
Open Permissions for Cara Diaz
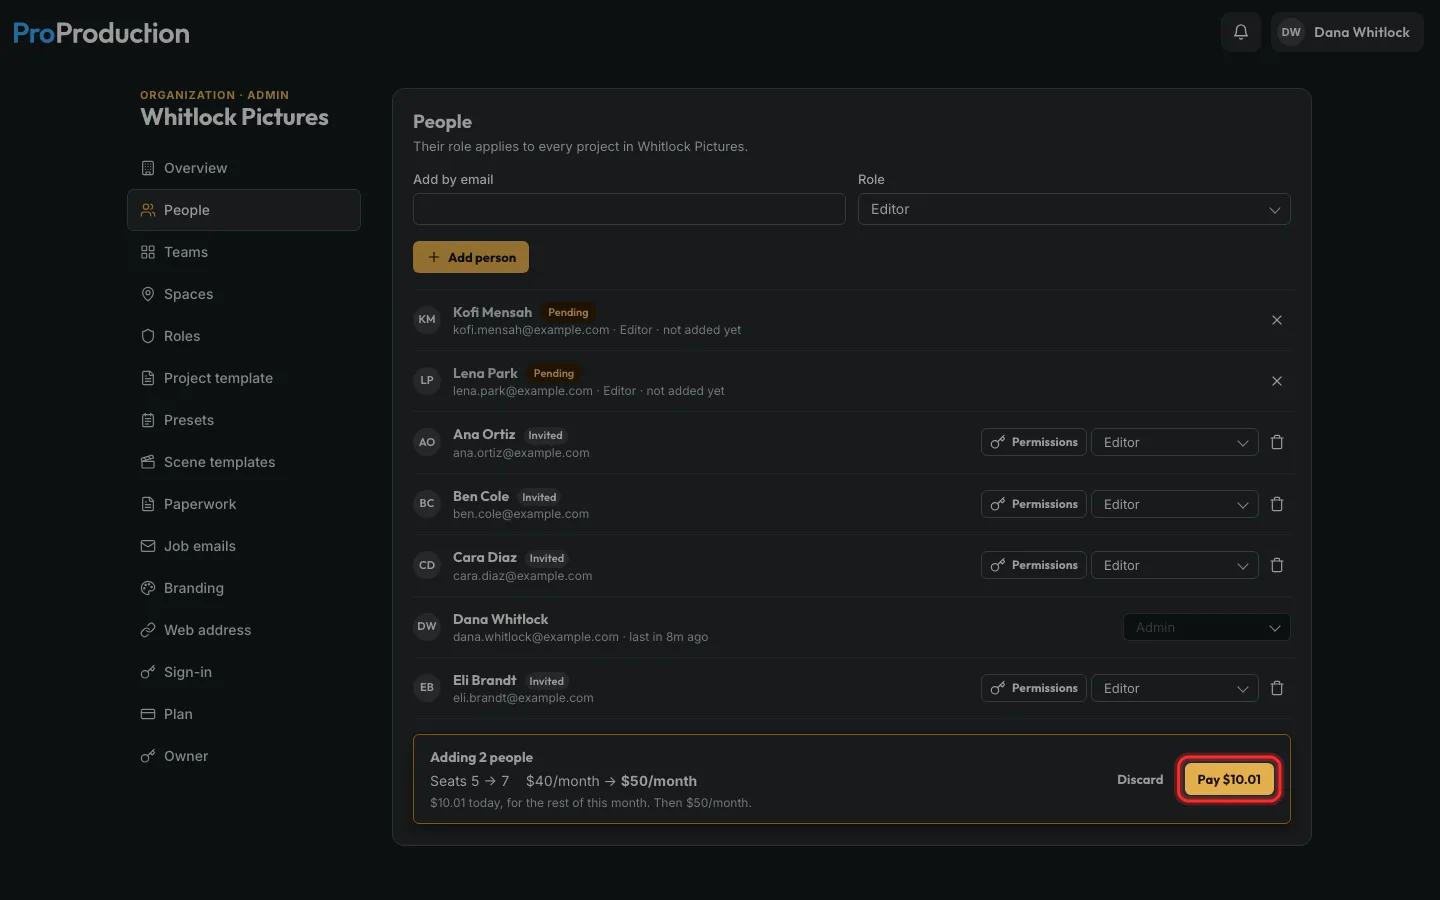tap(1034, 565)
